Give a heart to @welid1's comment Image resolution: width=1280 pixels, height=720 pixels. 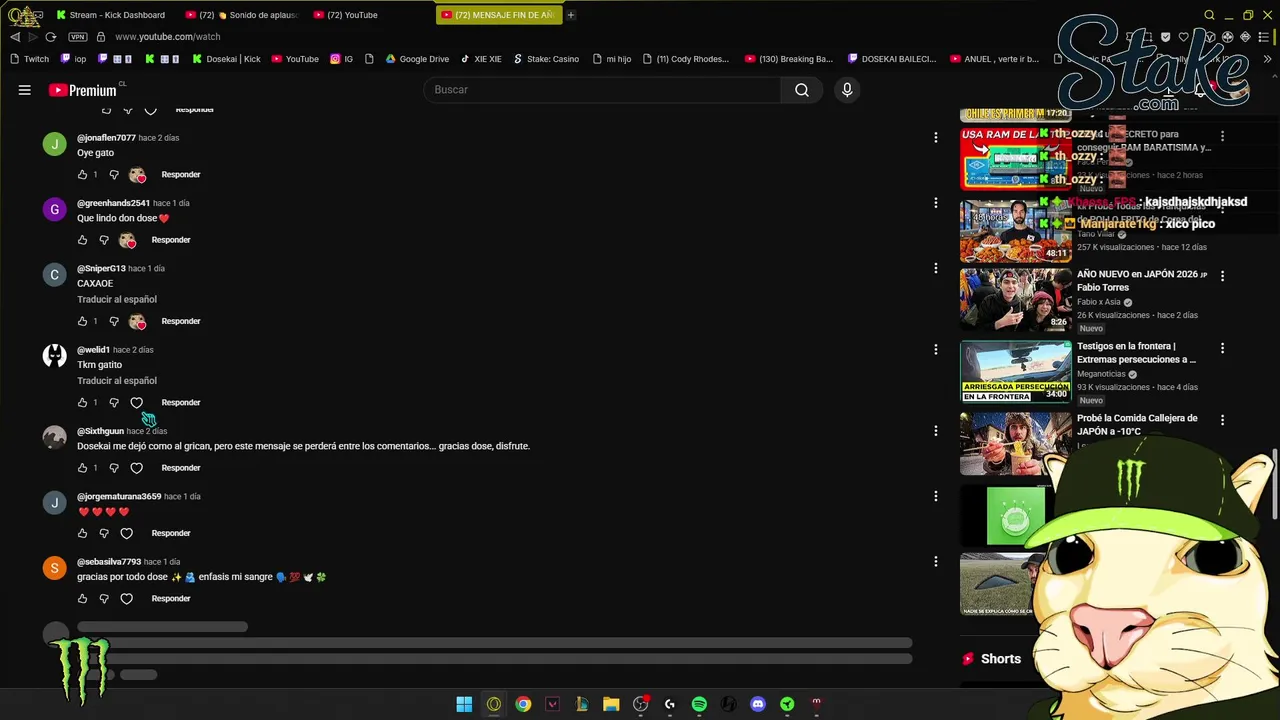[x=137, y=403]
